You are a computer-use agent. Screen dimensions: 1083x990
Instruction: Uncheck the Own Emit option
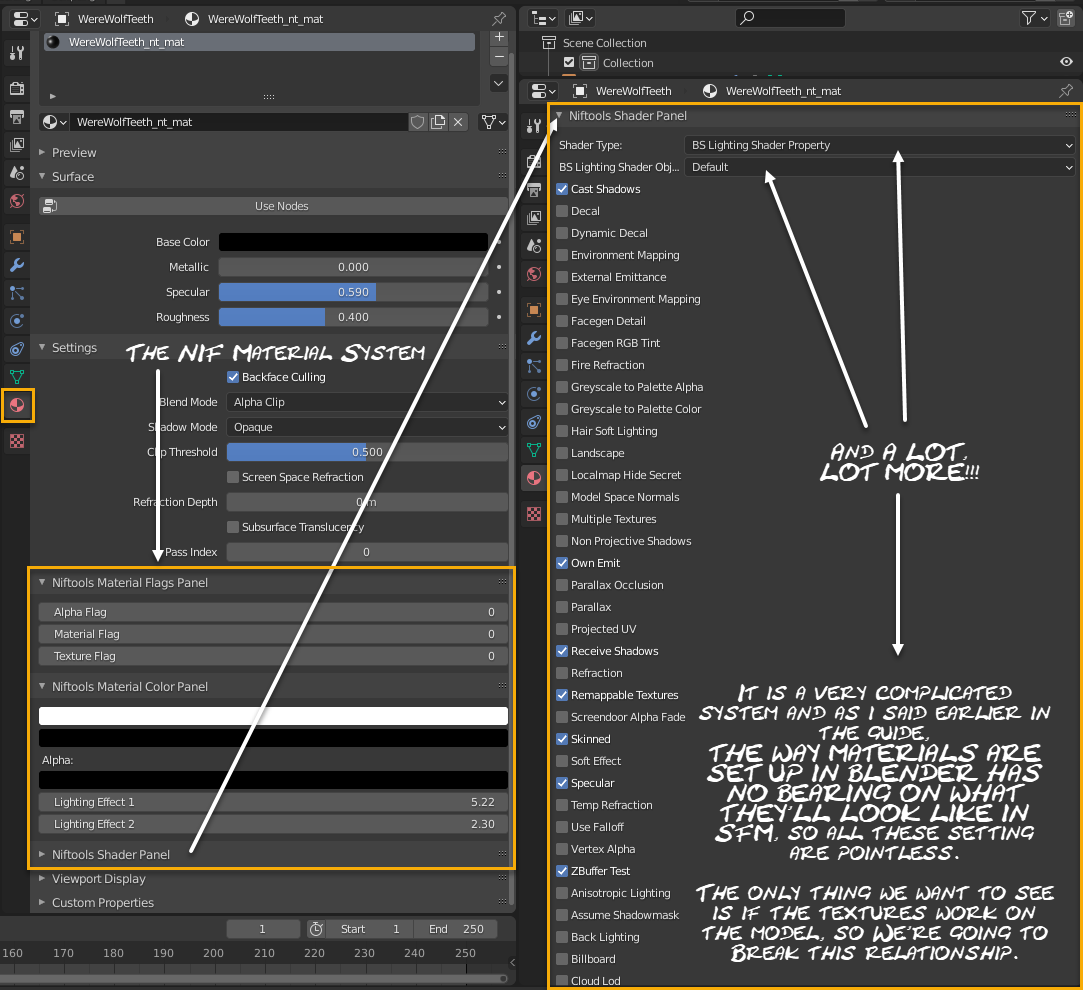click(562, 563)
